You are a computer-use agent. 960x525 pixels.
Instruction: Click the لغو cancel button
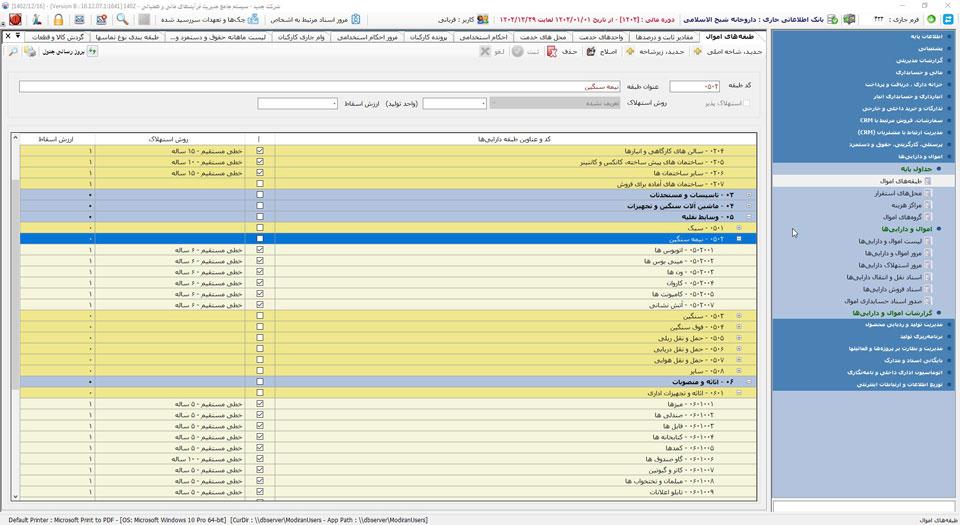[x=492, y=51]
